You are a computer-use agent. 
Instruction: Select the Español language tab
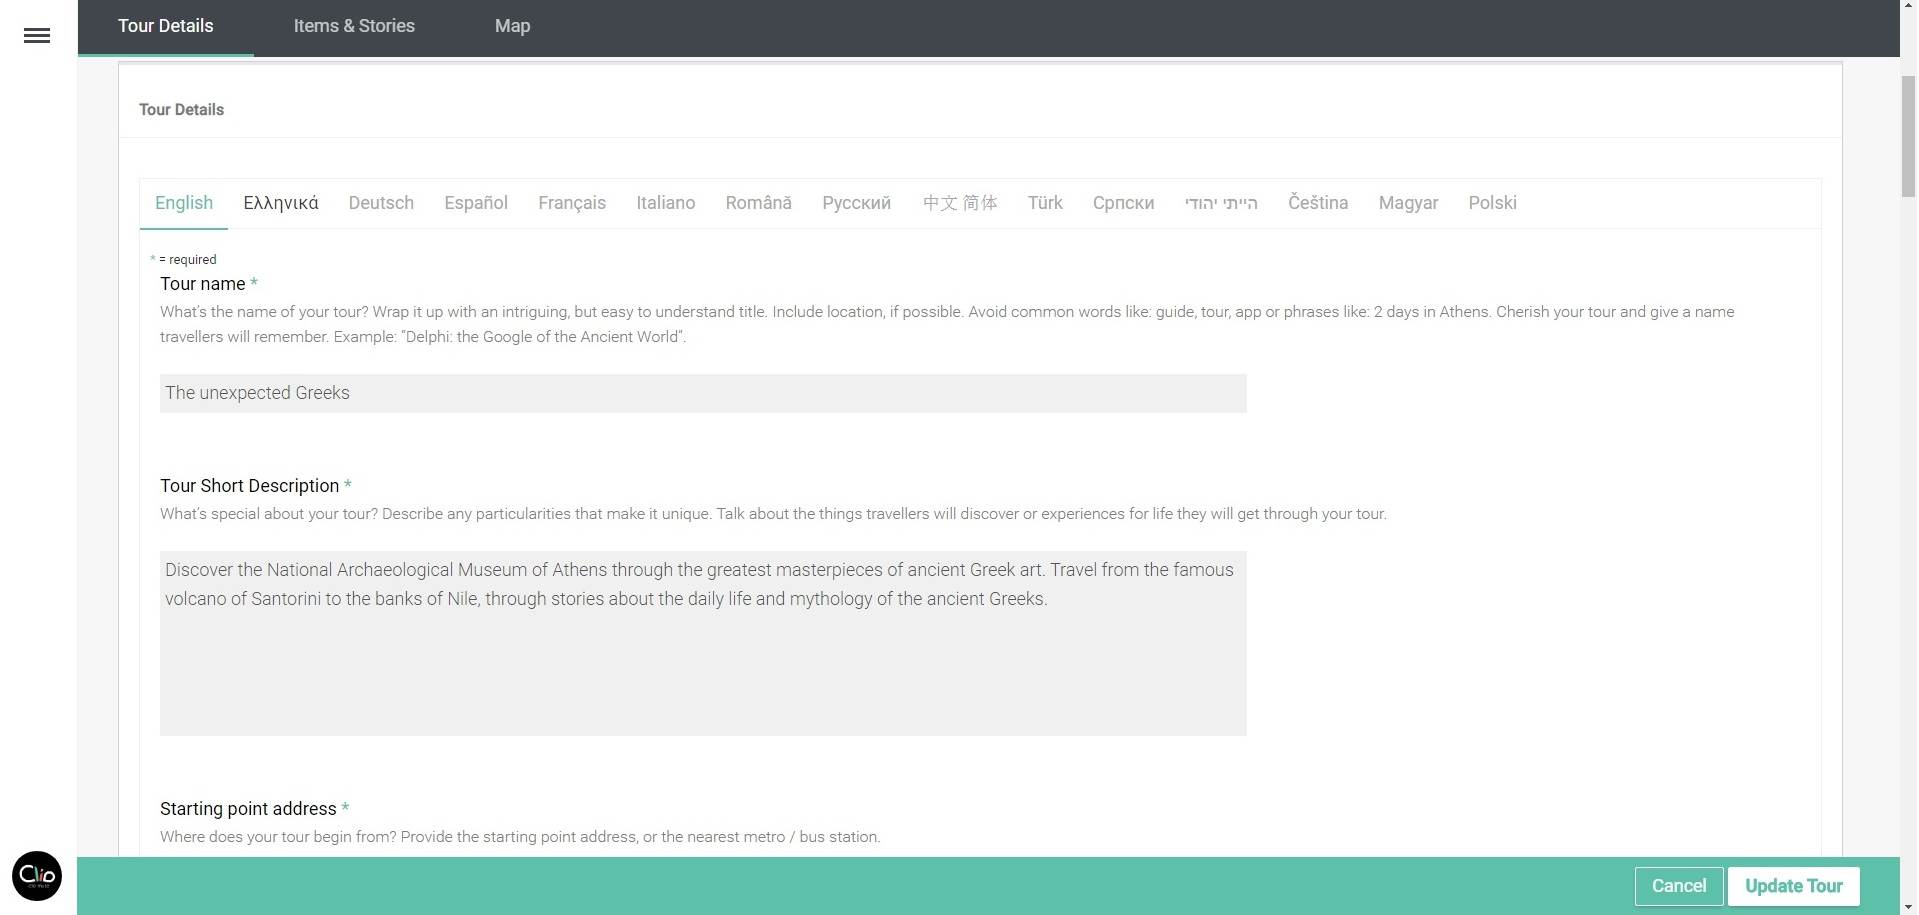coord(476,203)
